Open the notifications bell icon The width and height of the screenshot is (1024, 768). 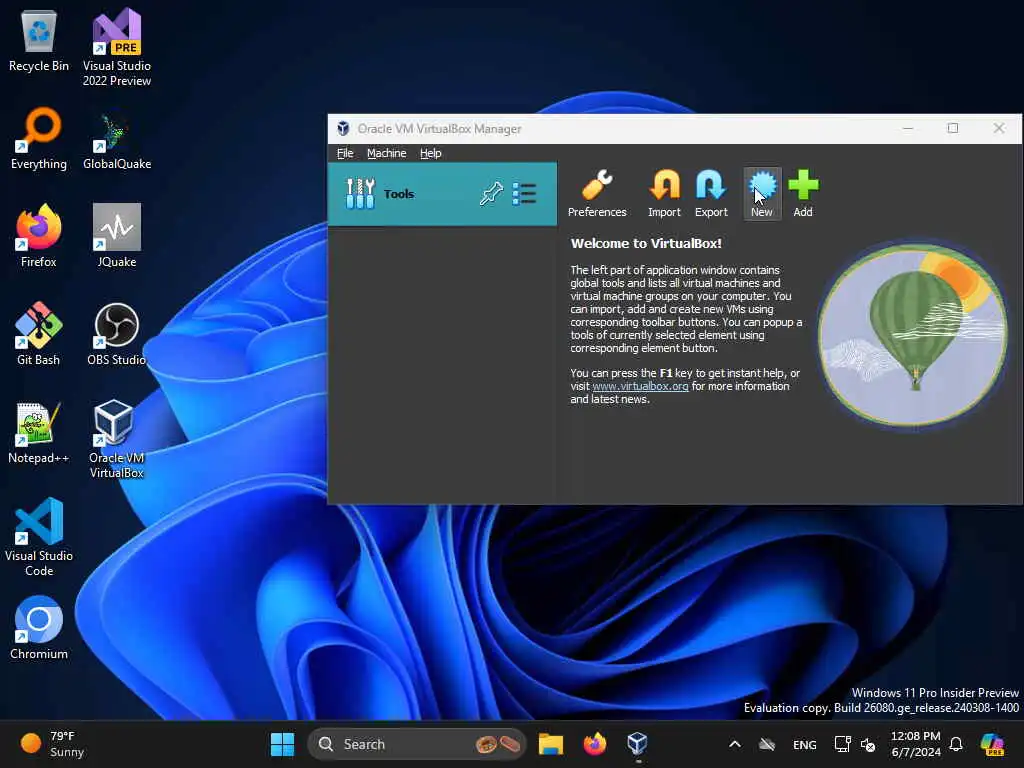tap(956, 744)
